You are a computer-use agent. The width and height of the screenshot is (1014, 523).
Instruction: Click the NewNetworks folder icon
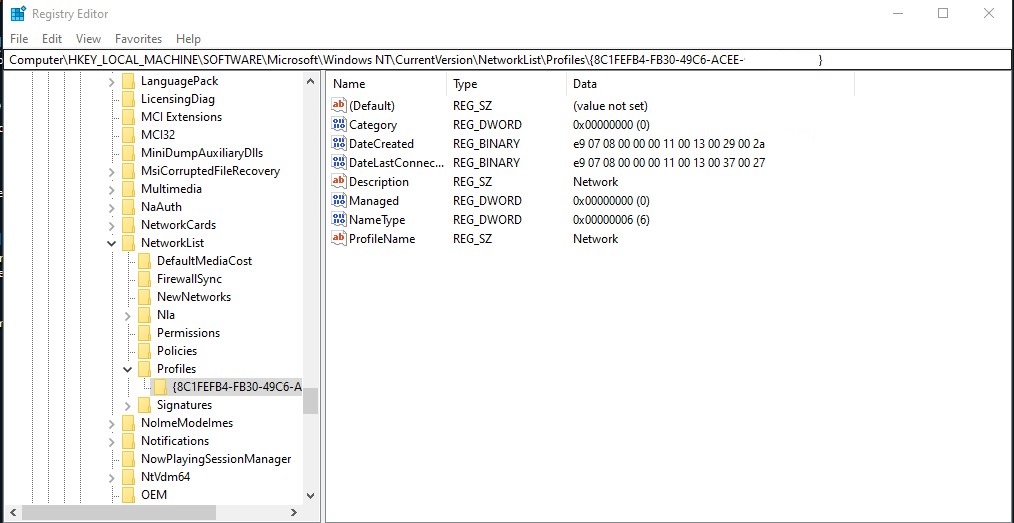click(144, 297)
